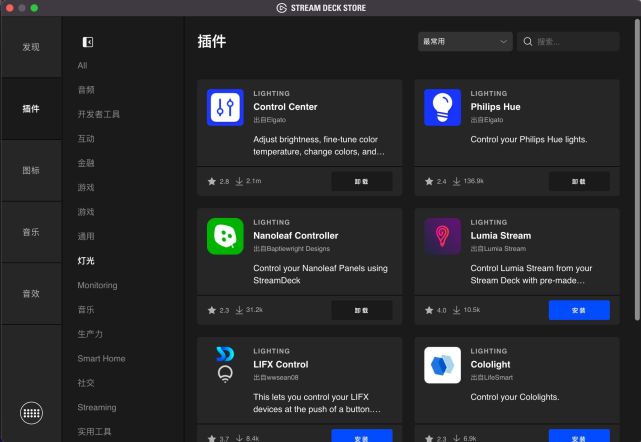641x442 pixels.
Task: Uninstall Nanoleaf Controller plugin
Action: point(362,310)
